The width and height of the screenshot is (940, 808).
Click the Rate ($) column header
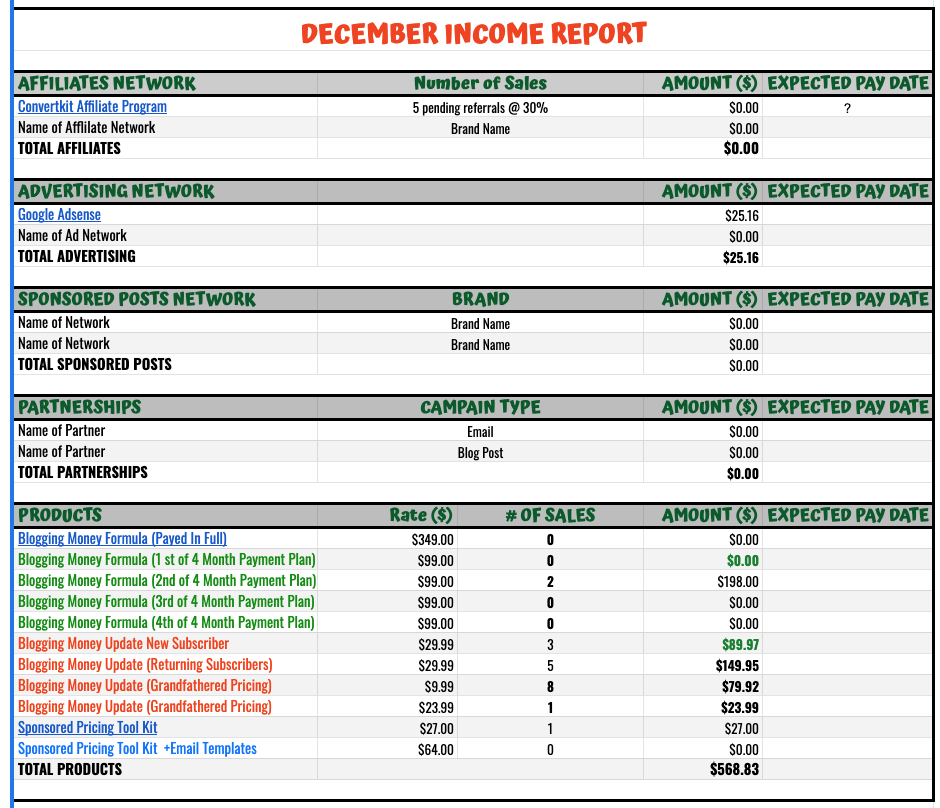point(421,515)
